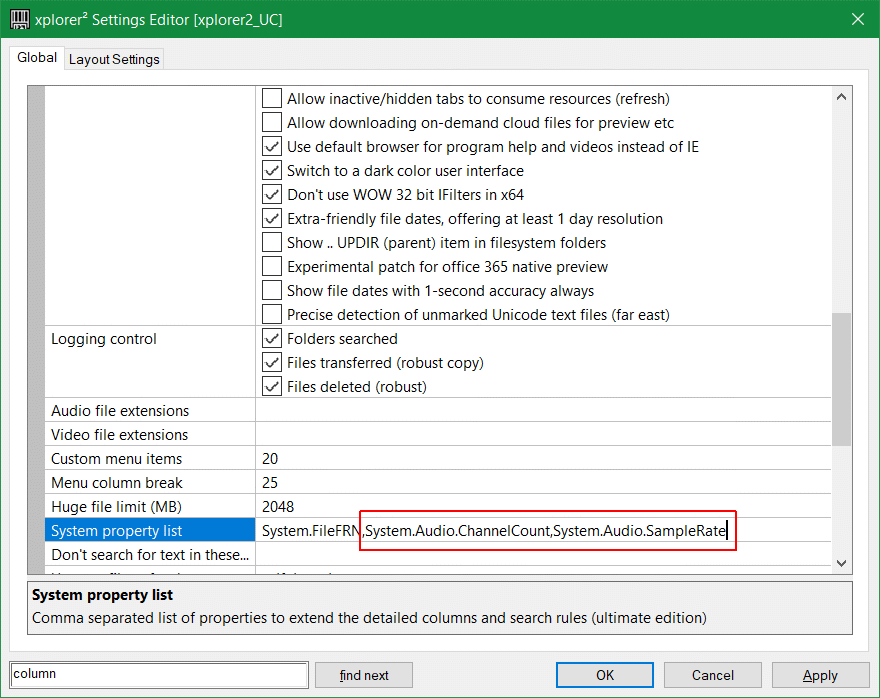This screenshot has height=698, width=880.
Task: Check on-demand cloud files download option
Action: (x=272, y=122)
